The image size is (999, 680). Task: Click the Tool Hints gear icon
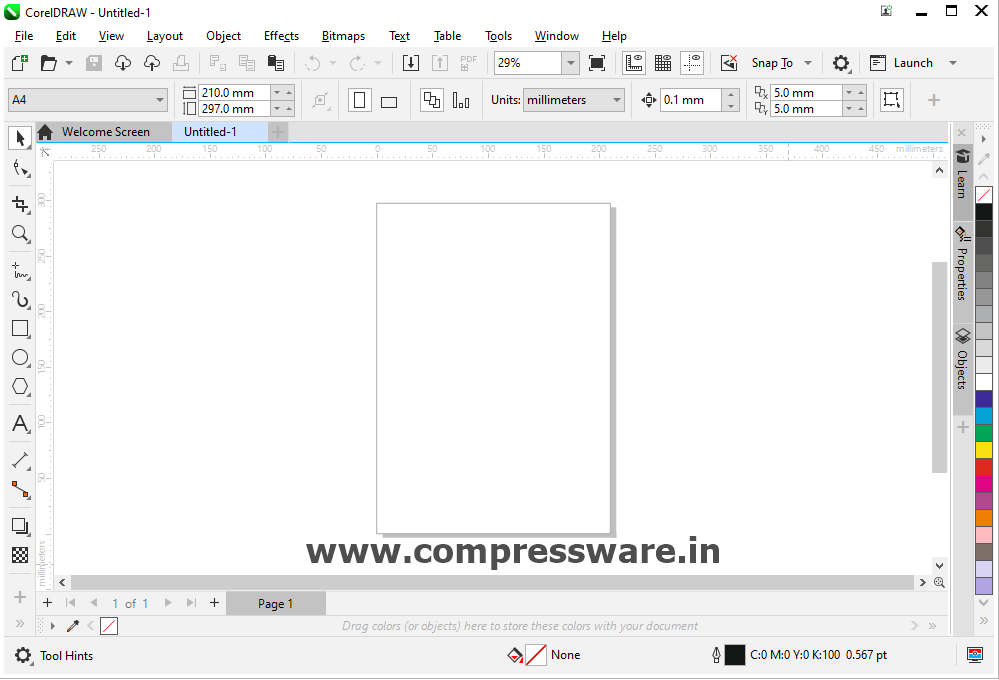coord(23,655)
